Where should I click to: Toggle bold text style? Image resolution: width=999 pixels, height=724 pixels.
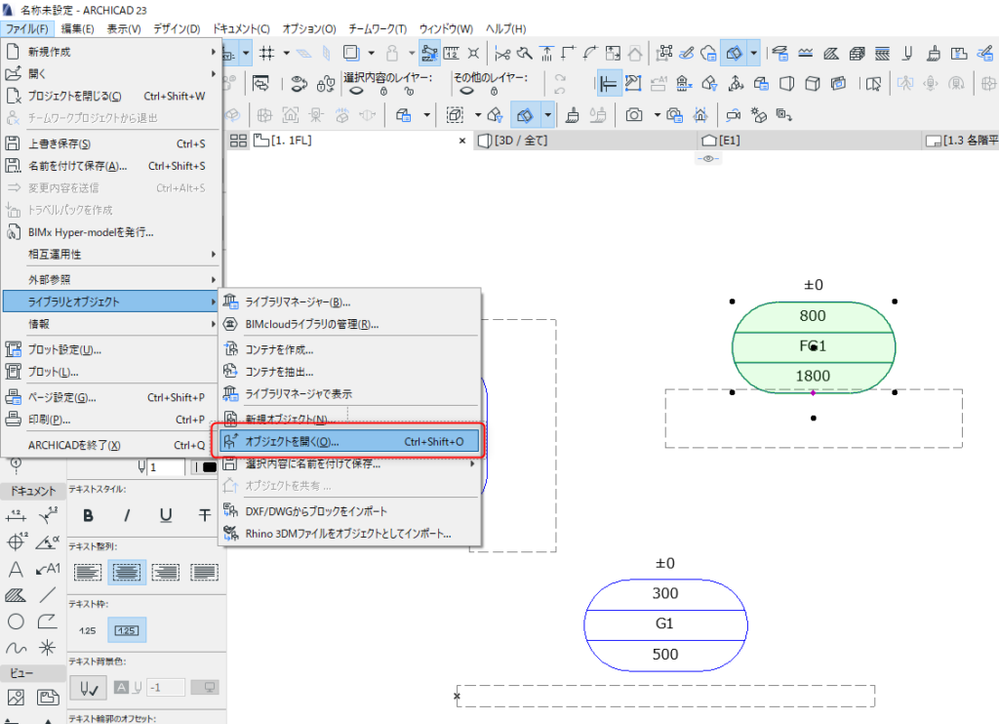click(x=88, y=515)
